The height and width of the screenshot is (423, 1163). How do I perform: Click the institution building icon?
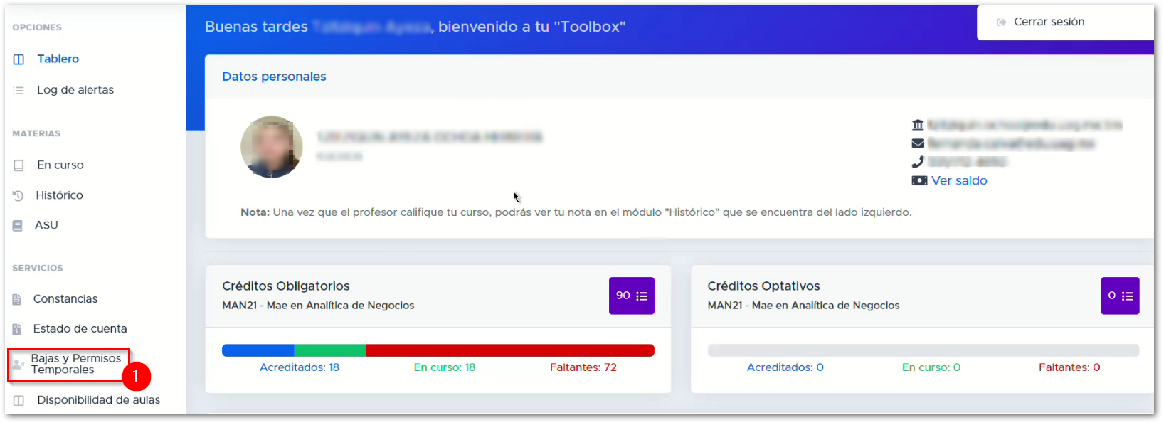[x=917, y=125]
